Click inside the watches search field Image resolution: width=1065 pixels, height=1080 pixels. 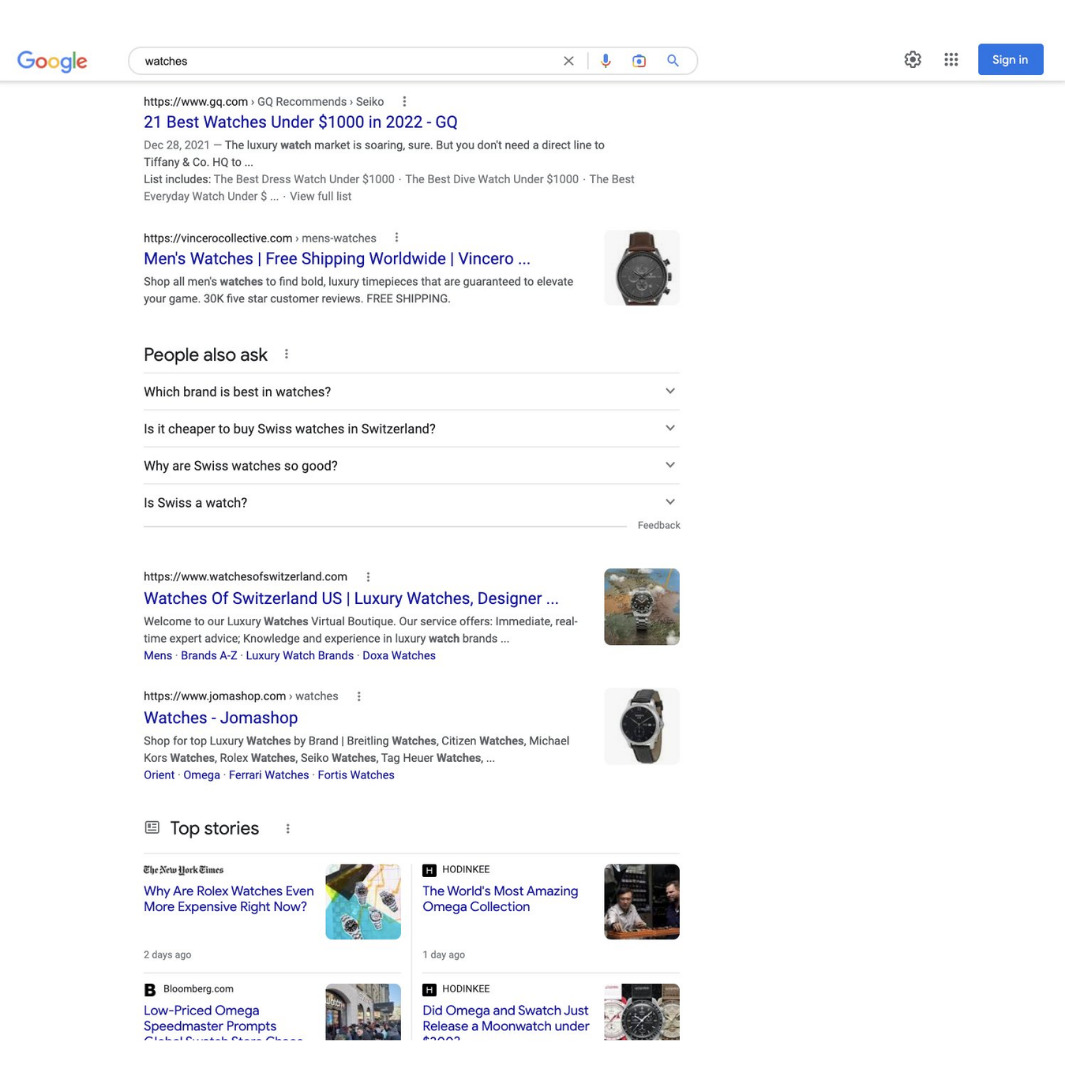[x=340, y=61]
